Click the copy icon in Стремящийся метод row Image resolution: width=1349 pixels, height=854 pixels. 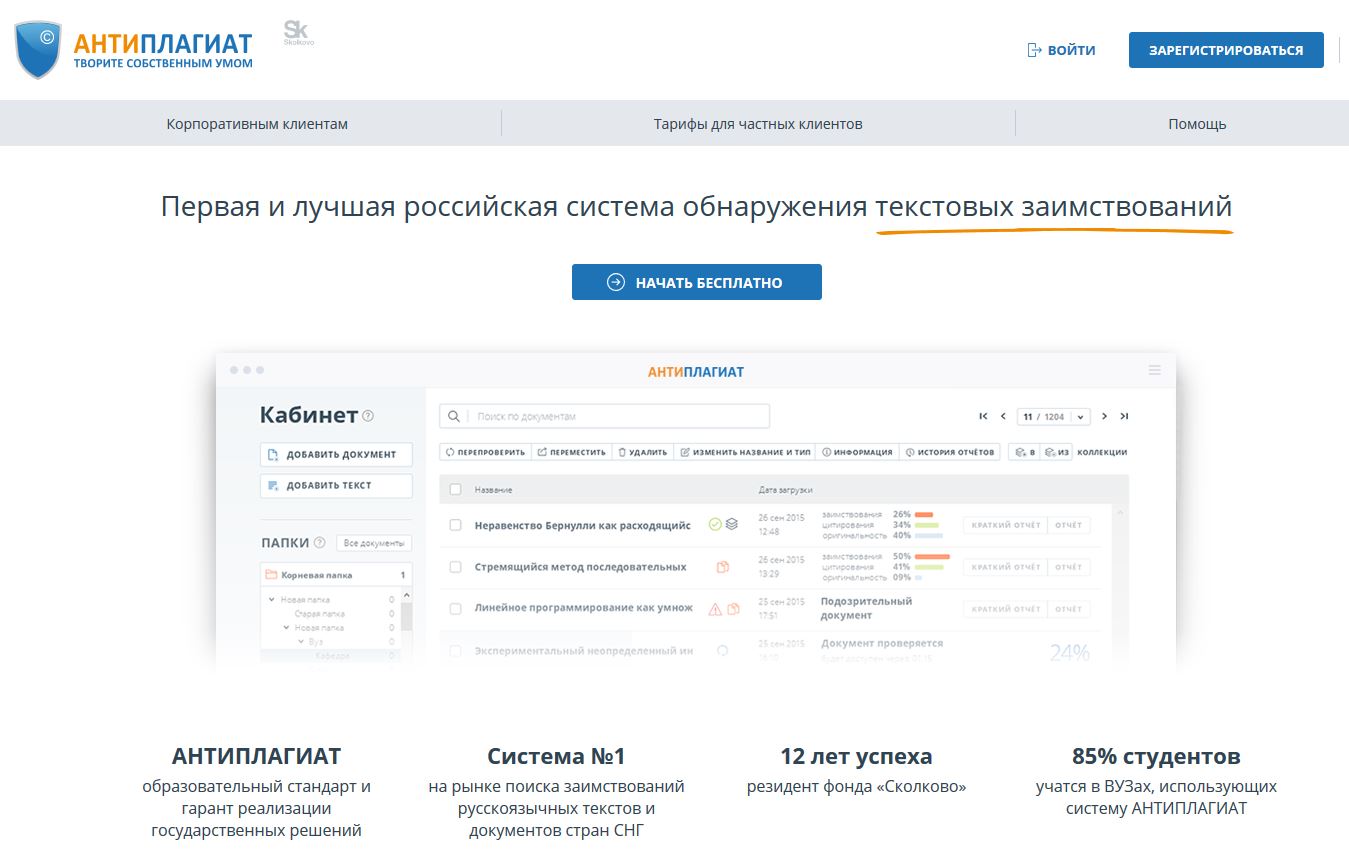click(x=723, y=567)
